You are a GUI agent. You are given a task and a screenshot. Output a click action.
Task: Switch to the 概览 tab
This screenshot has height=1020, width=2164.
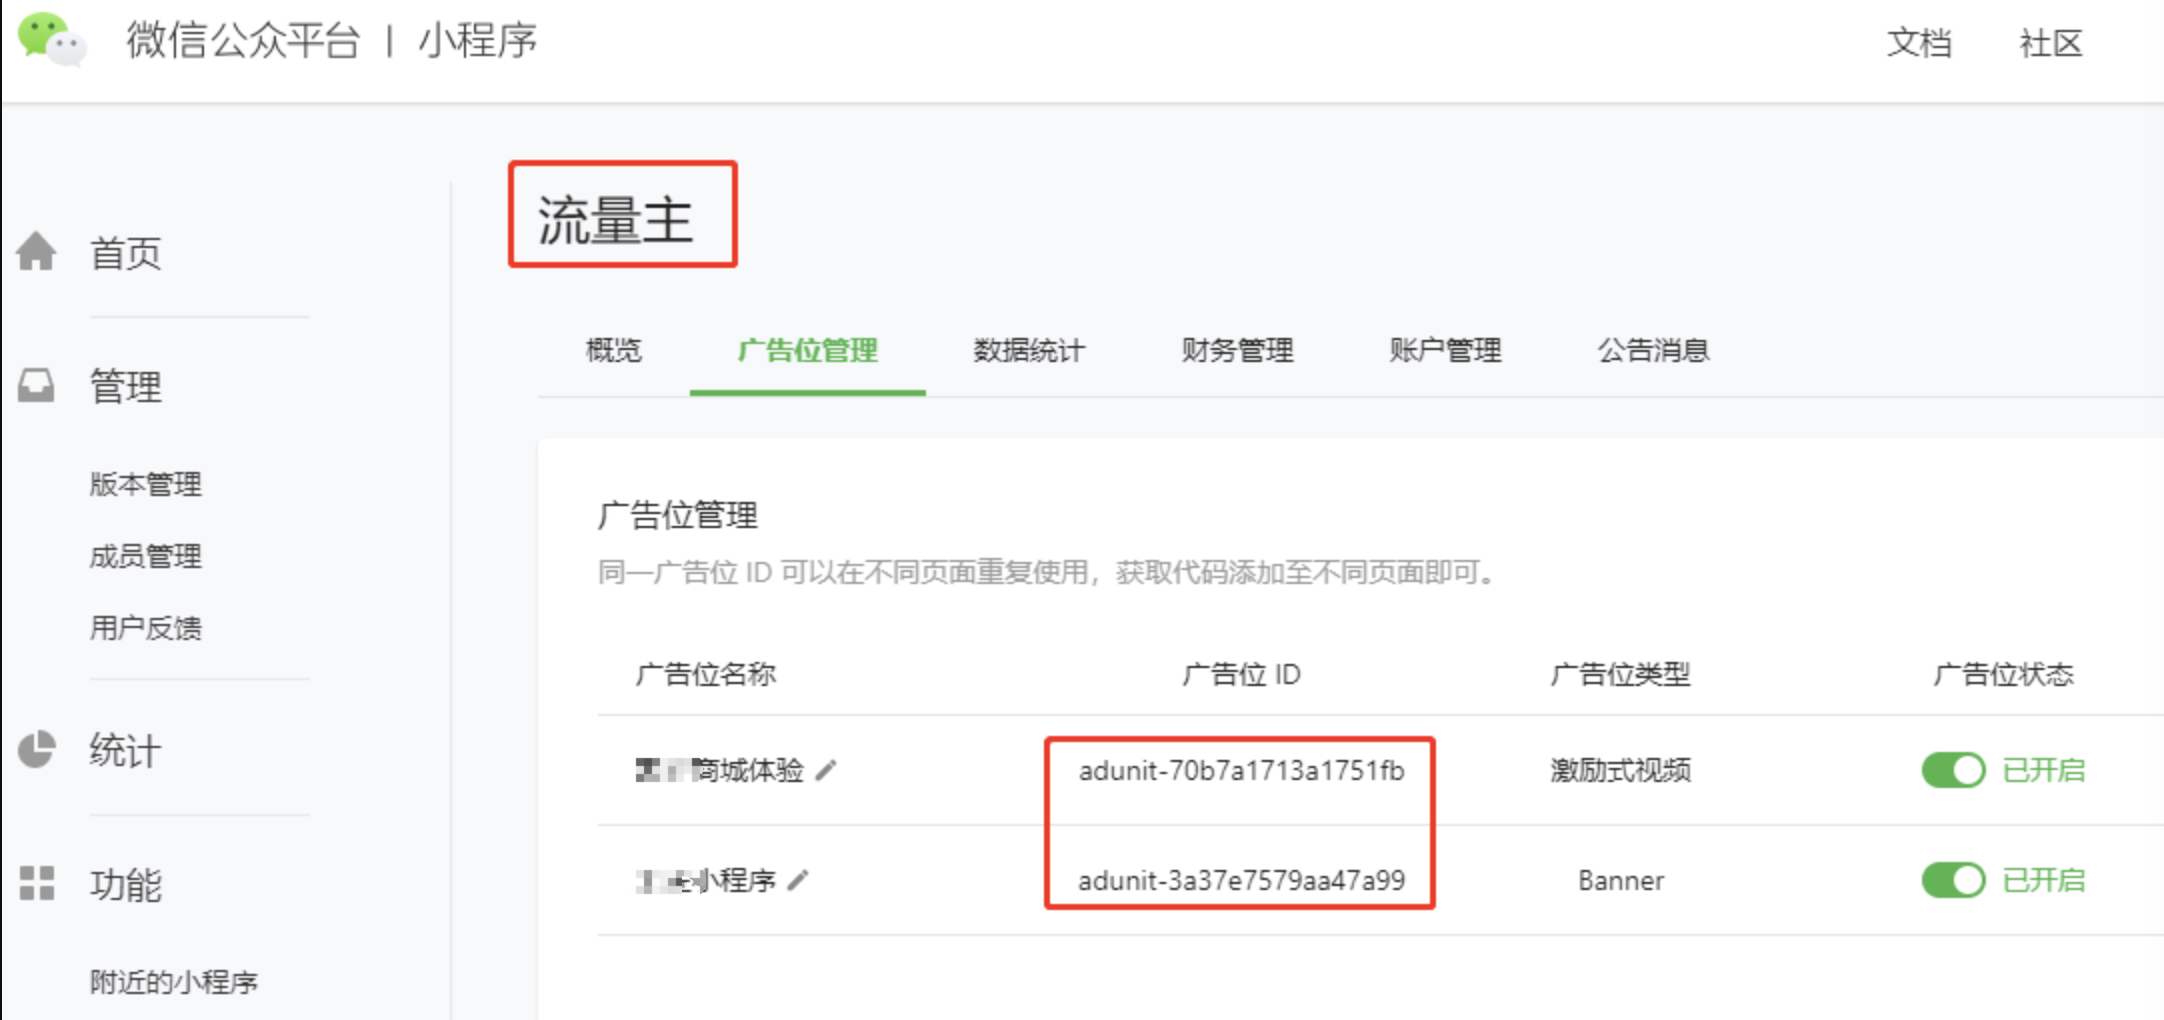614,350
